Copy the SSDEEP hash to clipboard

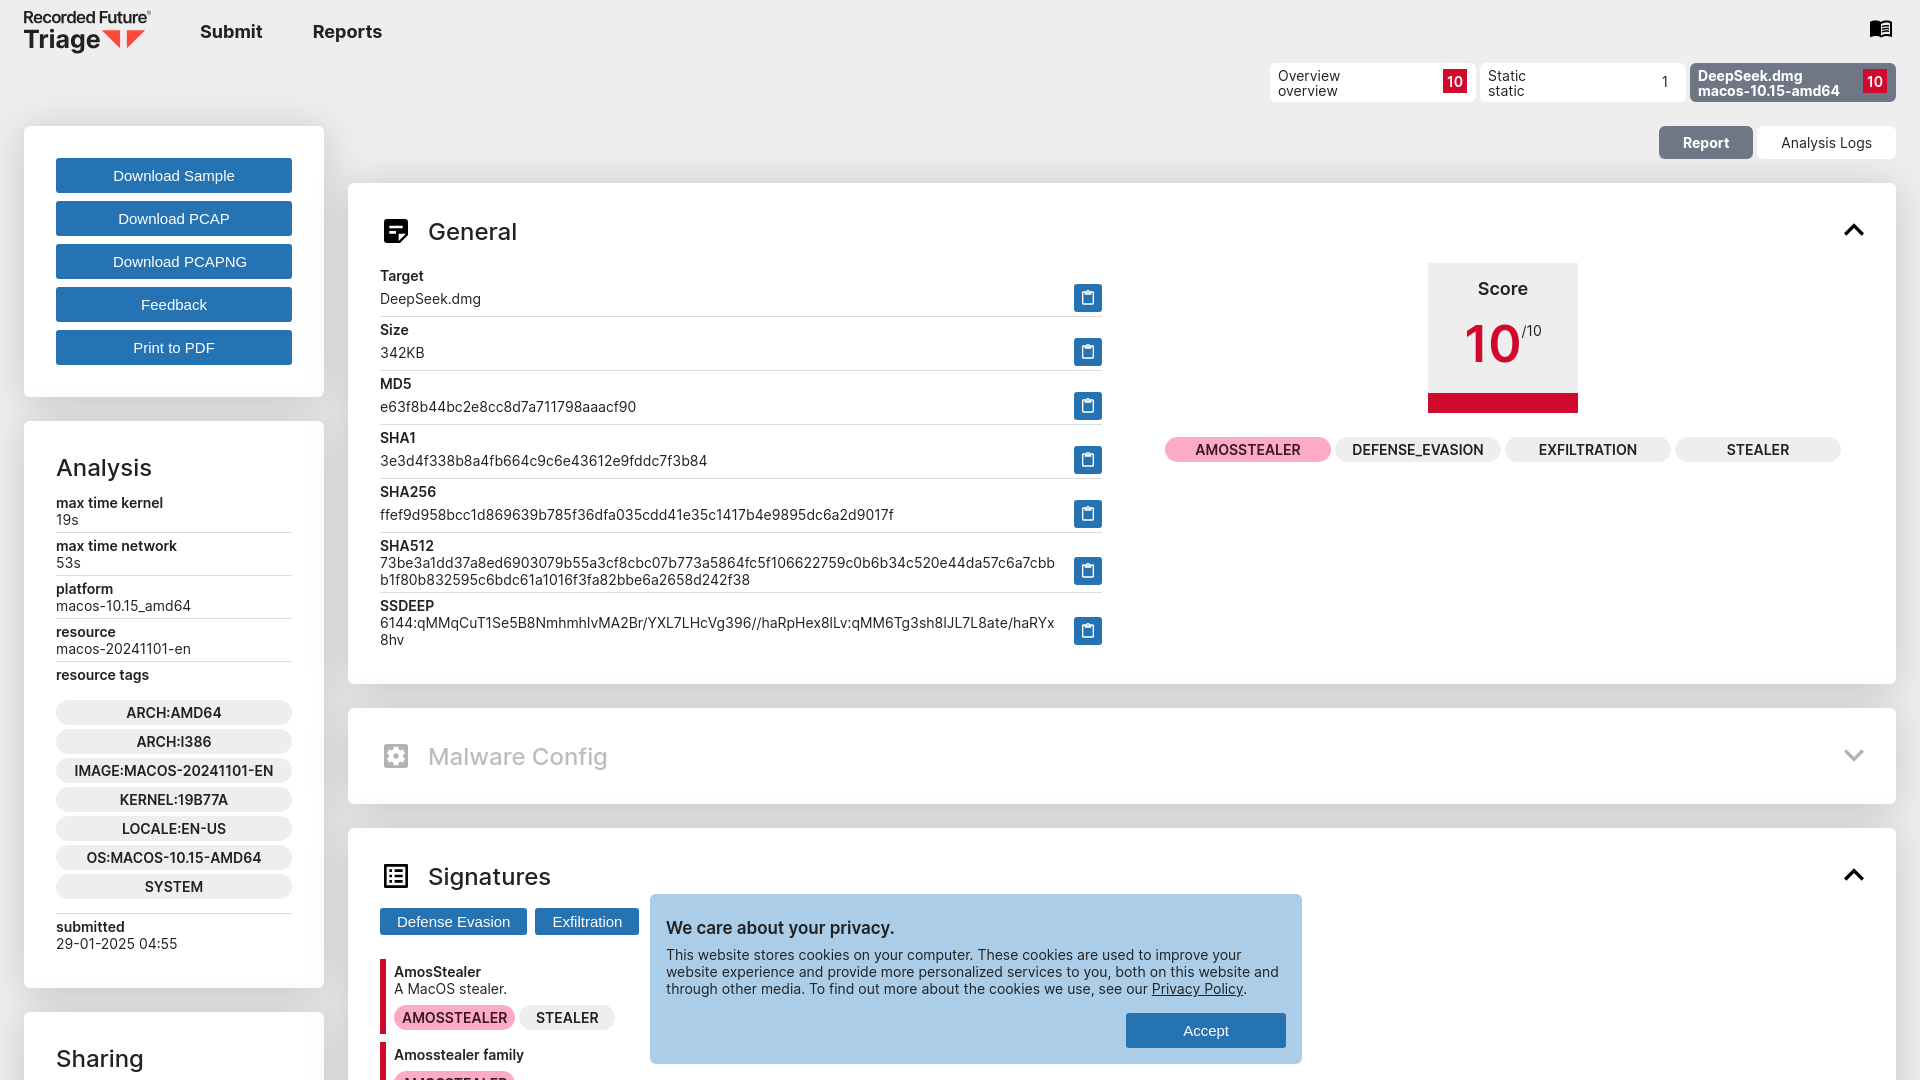(1087, 631)
